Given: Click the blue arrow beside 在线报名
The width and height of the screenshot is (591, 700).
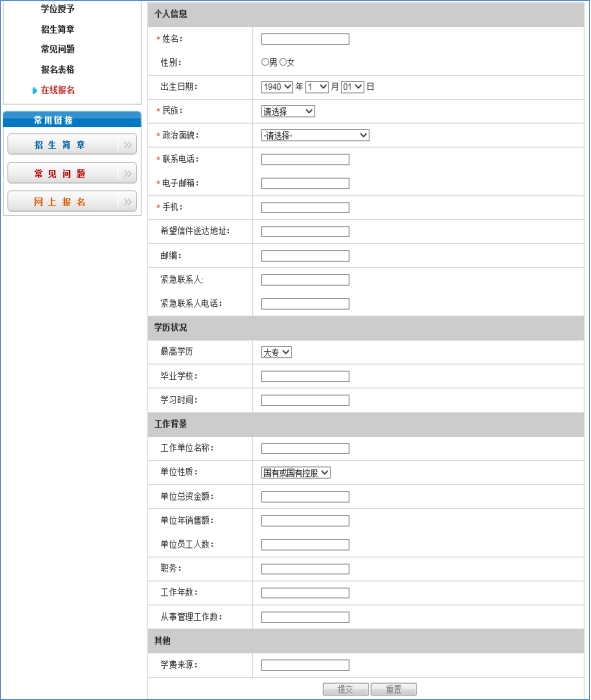Looking at the screenshot, I should pos(35,90).
